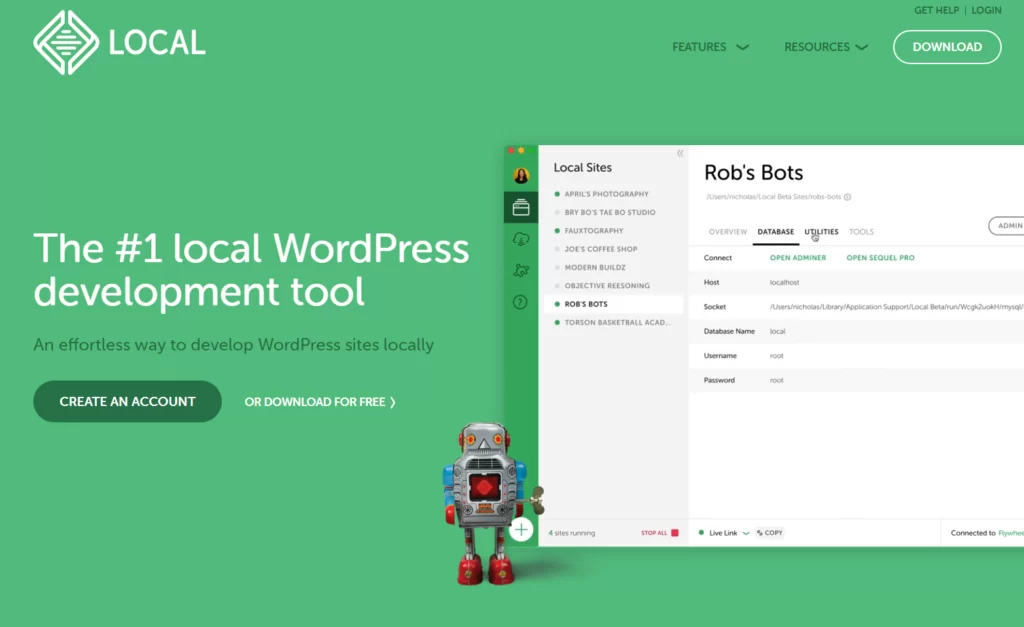Click the Admin button
Image resolution: width=1024 pixels, height=627 pixels.
click(1007, 225)
